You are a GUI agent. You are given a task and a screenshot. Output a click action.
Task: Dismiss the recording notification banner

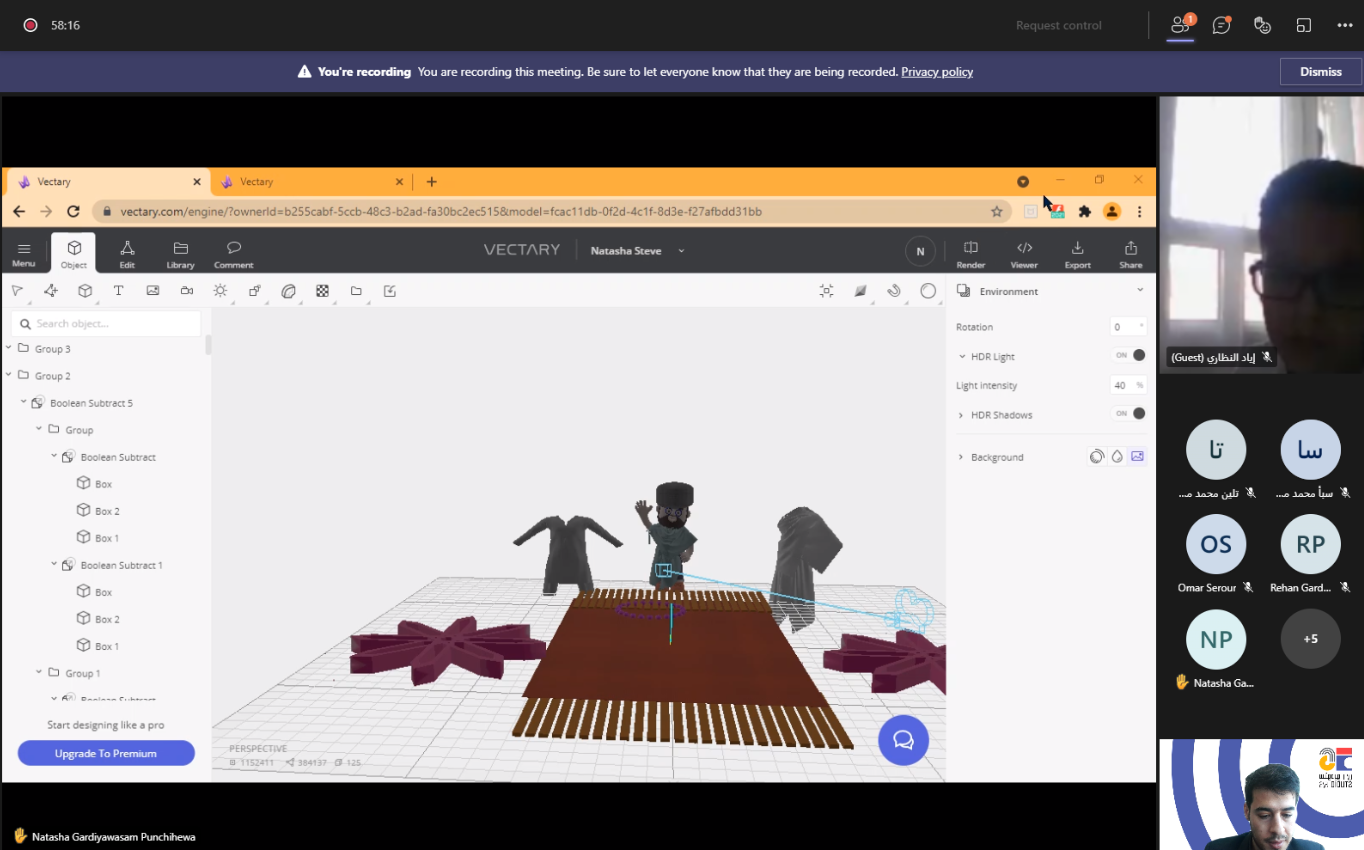pyautogui.click(x=1320, y=72)
